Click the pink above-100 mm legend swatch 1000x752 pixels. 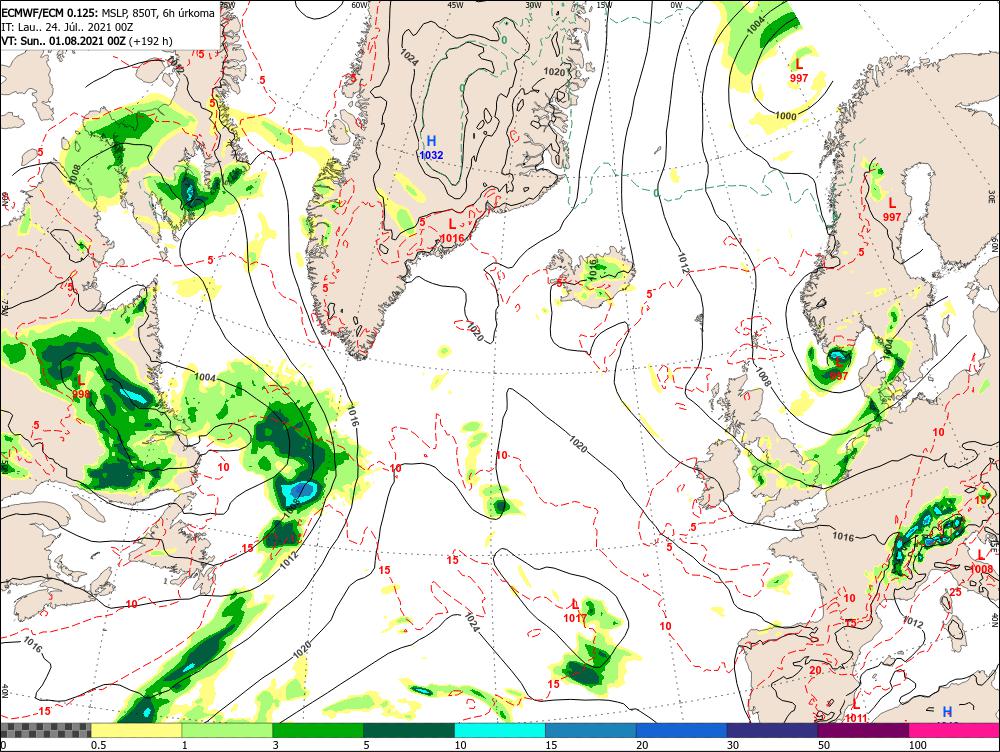pos(954,730)
